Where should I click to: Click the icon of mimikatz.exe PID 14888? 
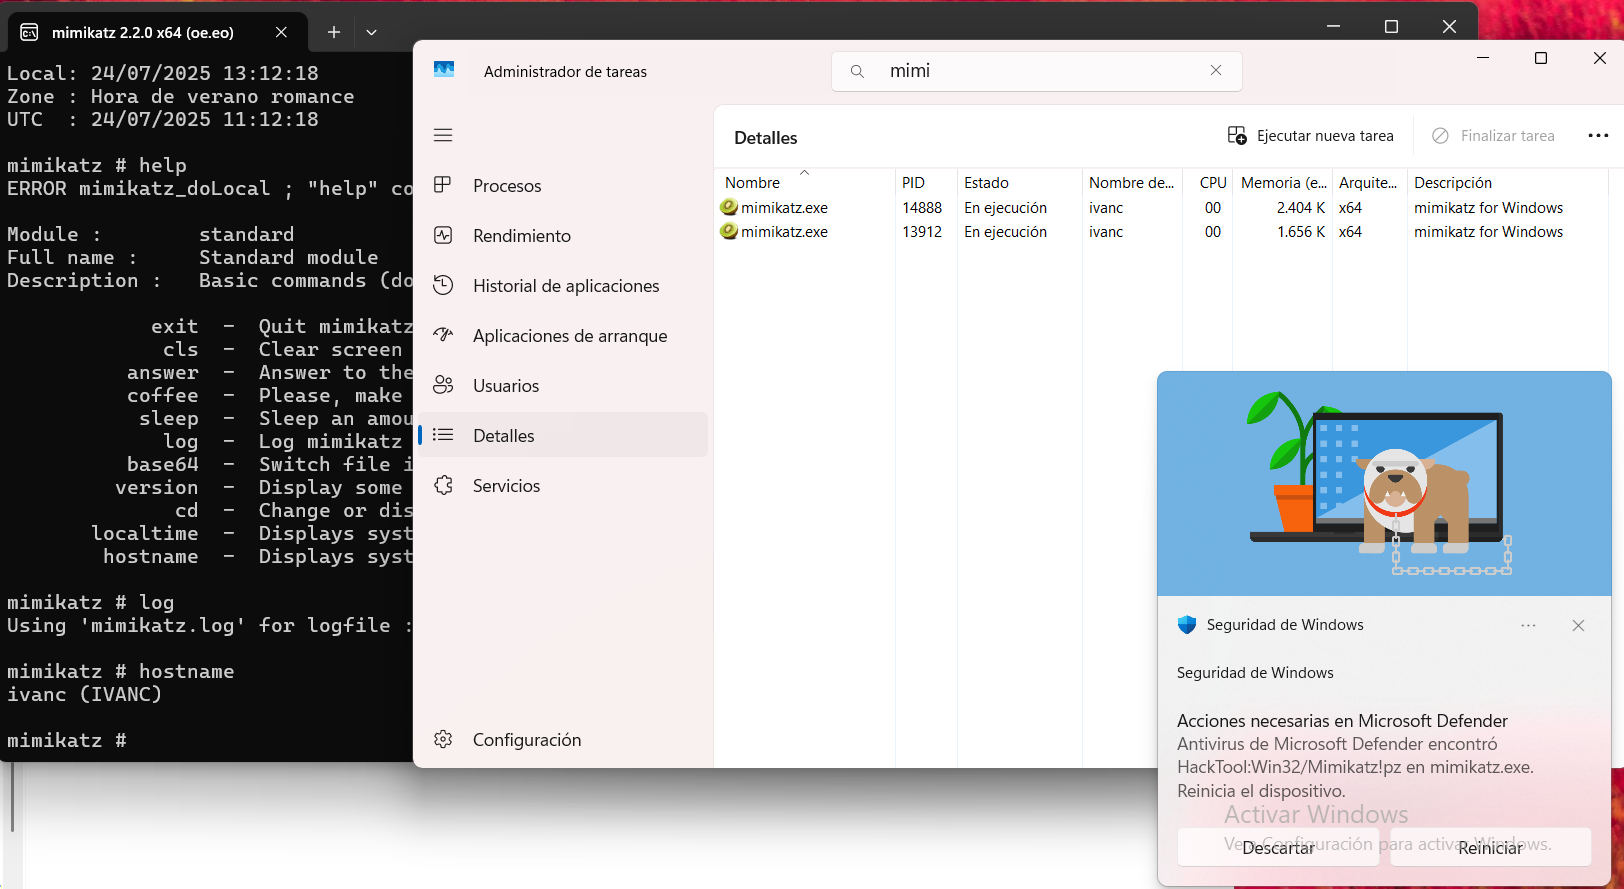coord(729,207)
